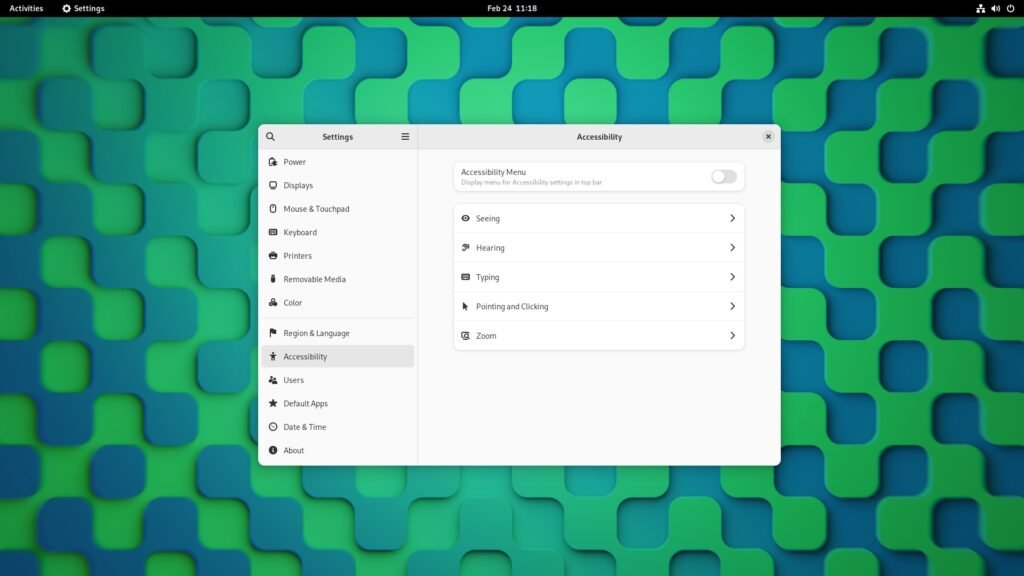Click the About info icon
This screenshot has height=576, width=1024.
tap(273, 451)
